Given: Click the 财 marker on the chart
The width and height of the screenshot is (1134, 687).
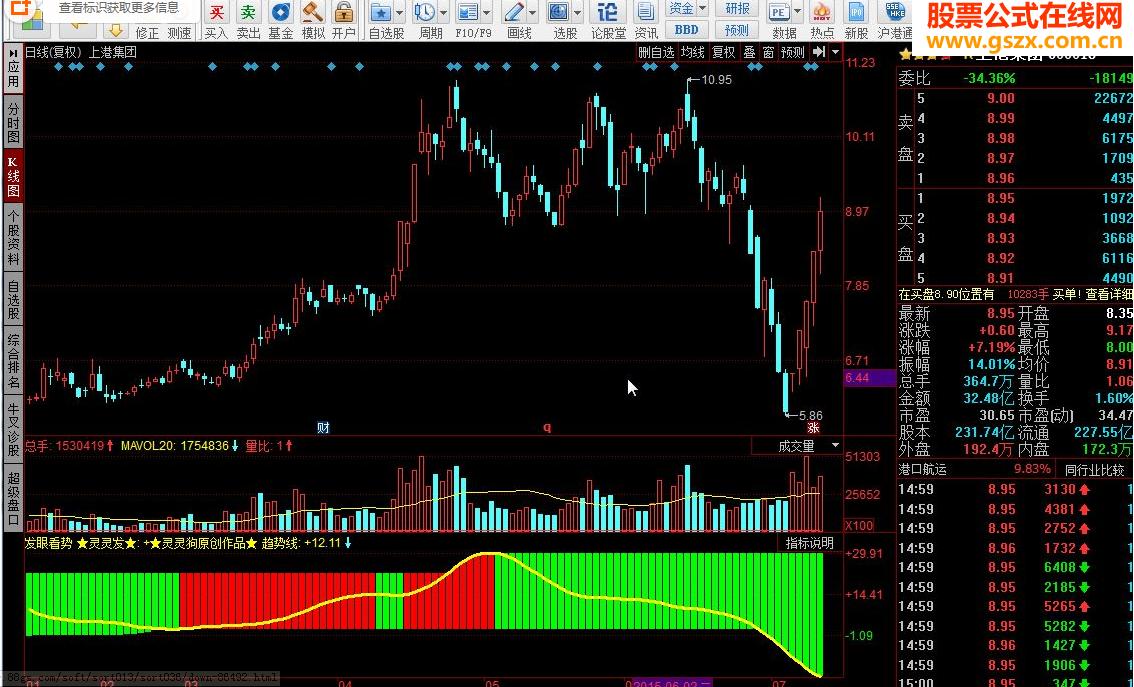Looking at the screenshot, I should [x=323, y=427].
